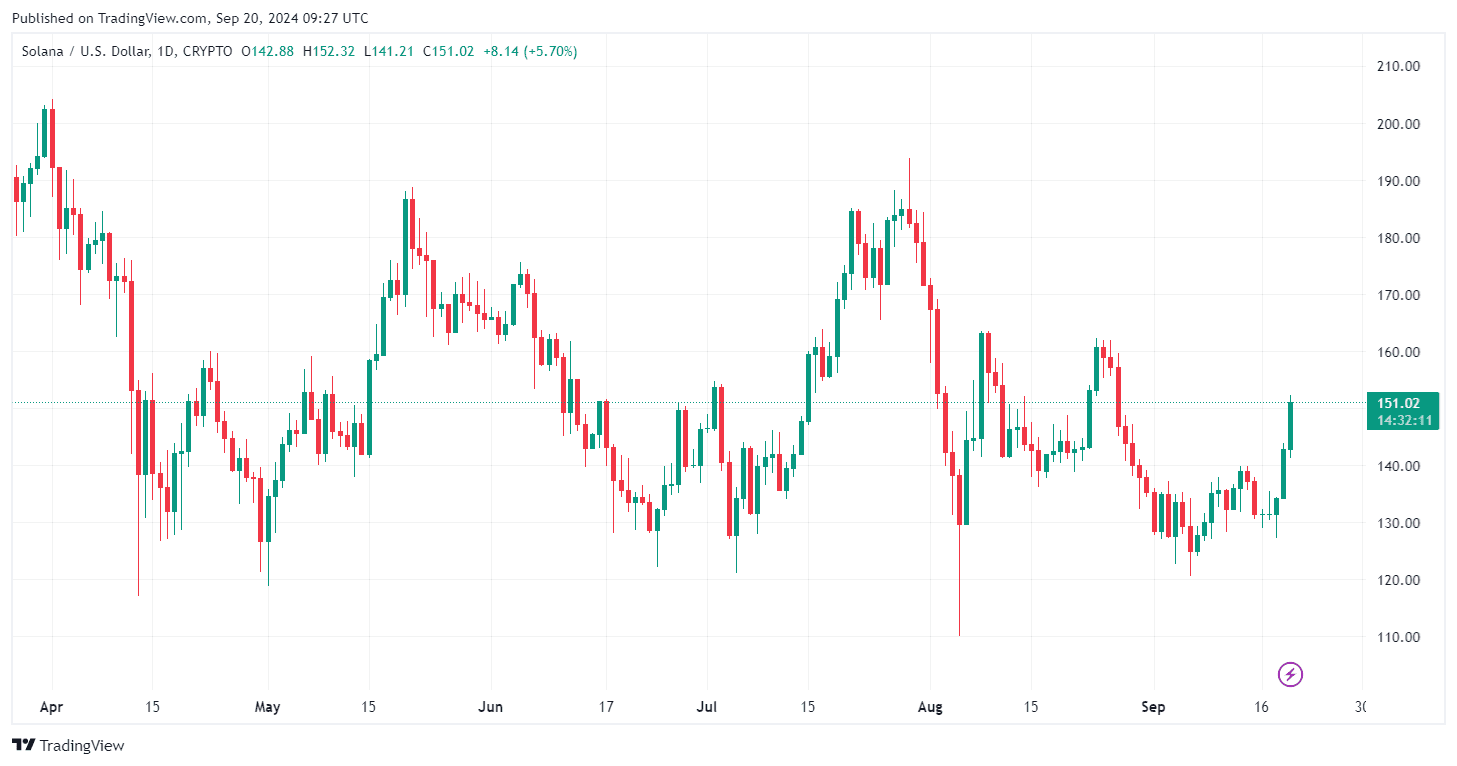Click the 14:32:11 countdown timer on price axis
Screen dimensions: 1457x766
(x=1405, y=421)
